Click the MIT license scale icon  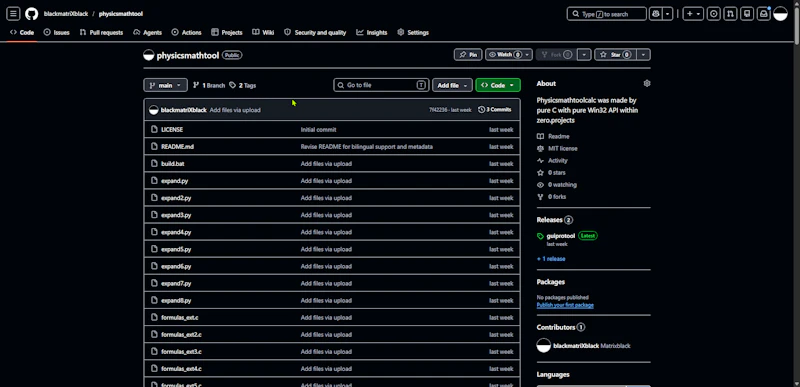point(541,148)
